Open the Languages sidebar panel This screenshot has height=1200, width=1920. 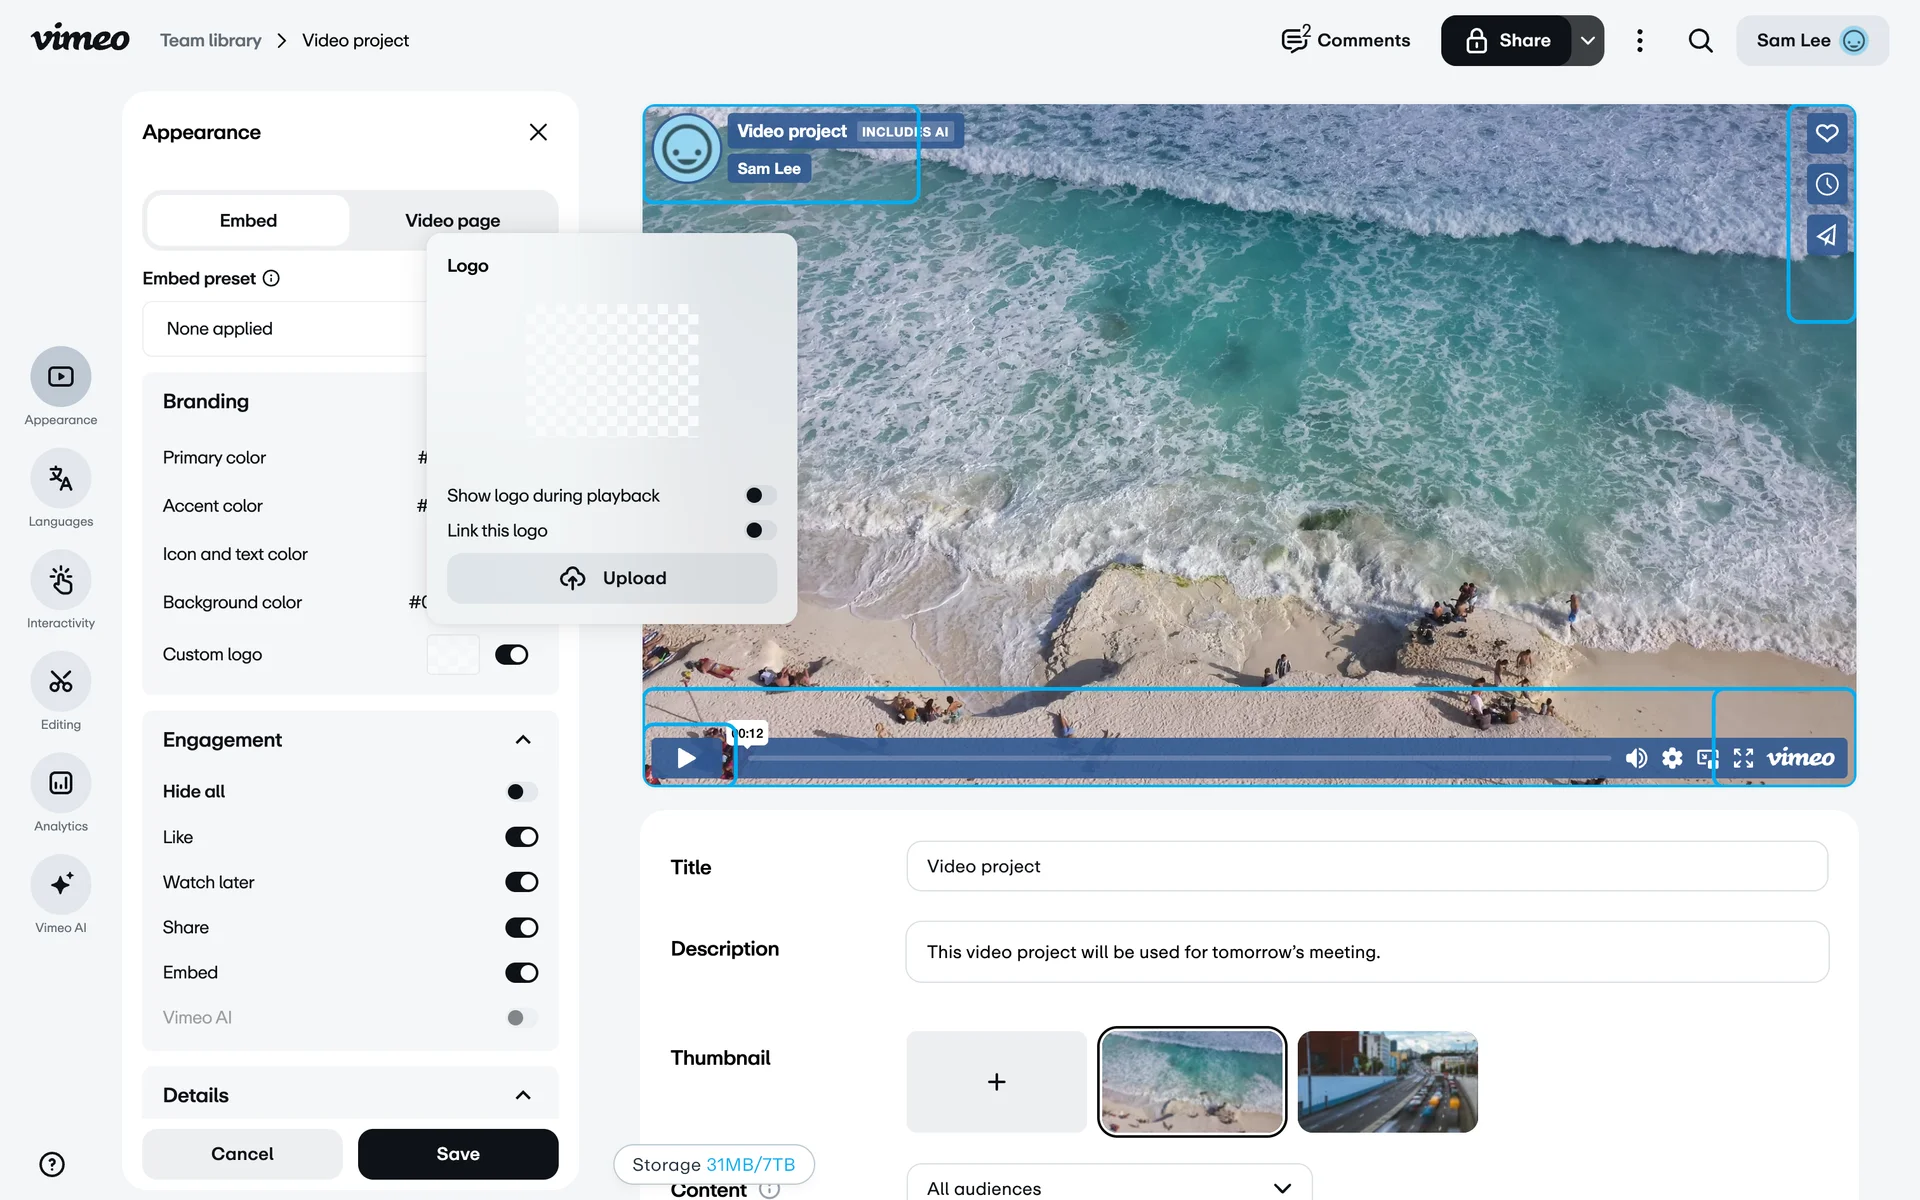(60, 479)
